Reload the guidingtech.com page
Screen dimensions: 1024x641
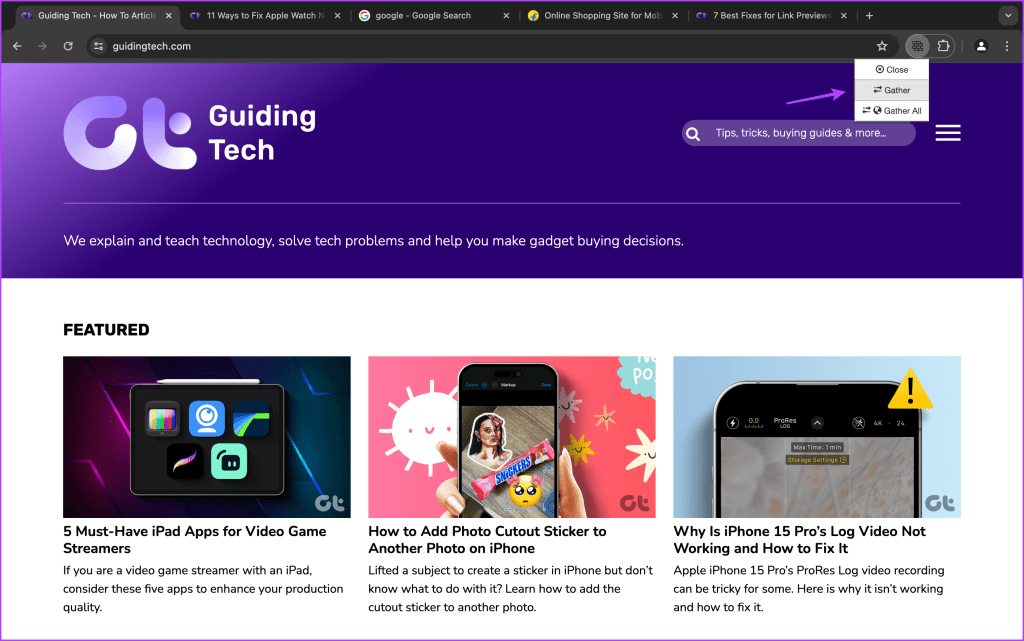pos(68,46)
